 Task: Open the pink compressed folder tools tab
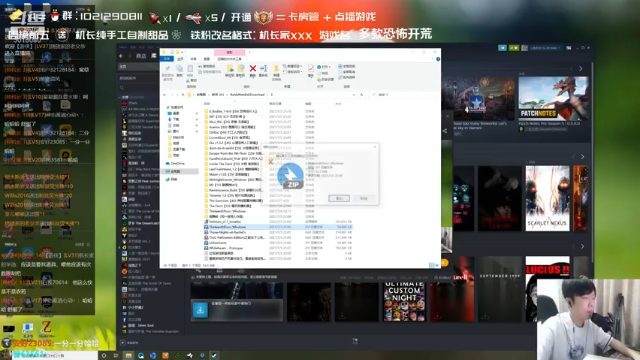(229, 53)
